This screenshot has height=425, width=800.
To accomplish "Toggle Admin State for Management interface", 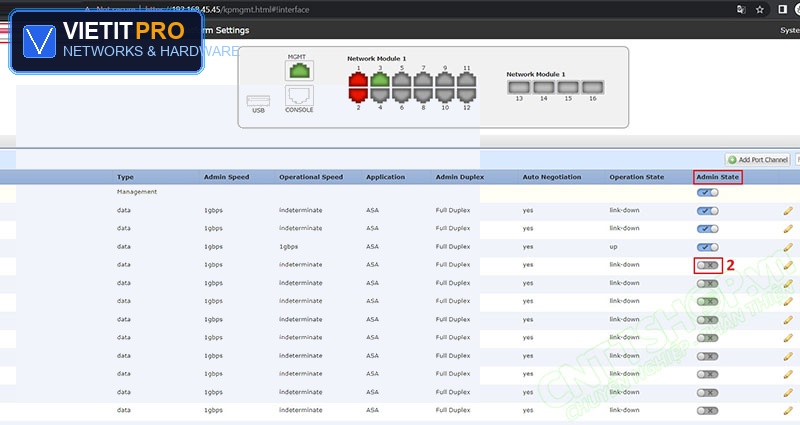I will tap(708, 192).
